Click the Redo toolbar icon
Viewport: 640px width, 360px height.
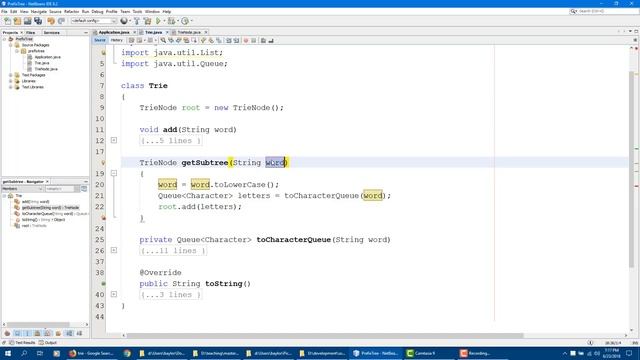[61, 21]
